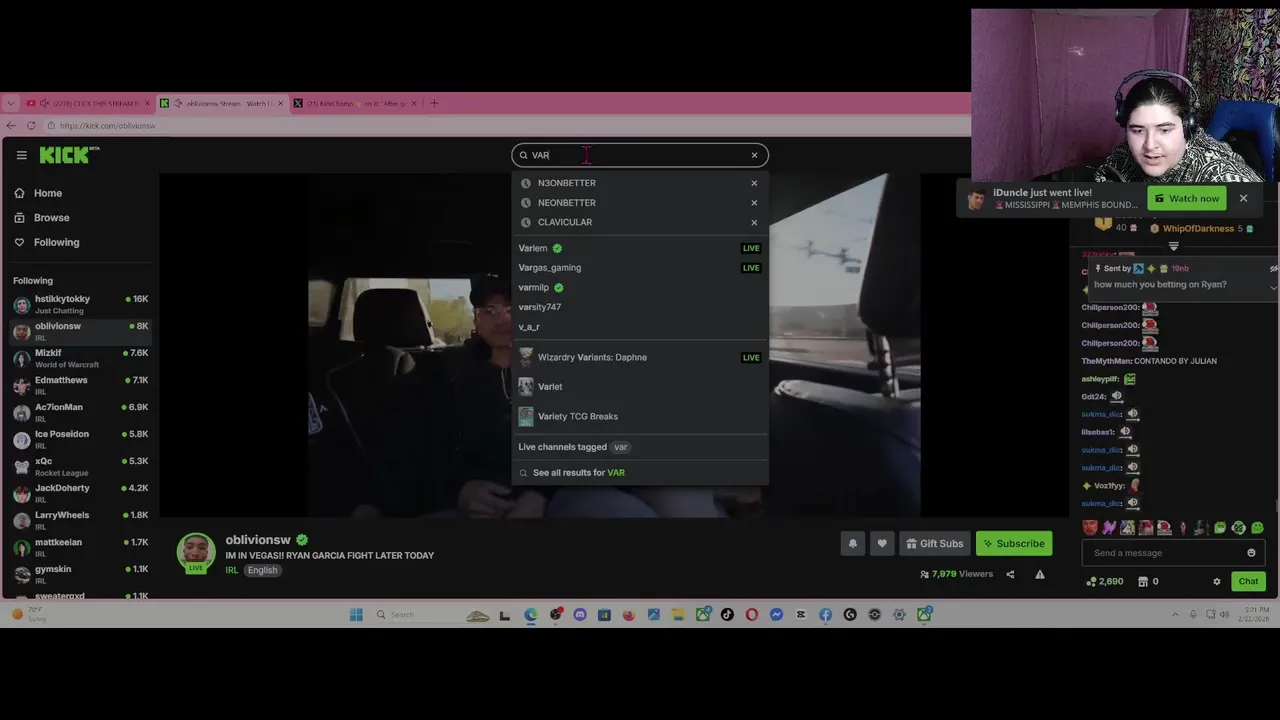Click Watch now on iDuncle notification
The image size is (1280, 720).
click(1186, 198)
